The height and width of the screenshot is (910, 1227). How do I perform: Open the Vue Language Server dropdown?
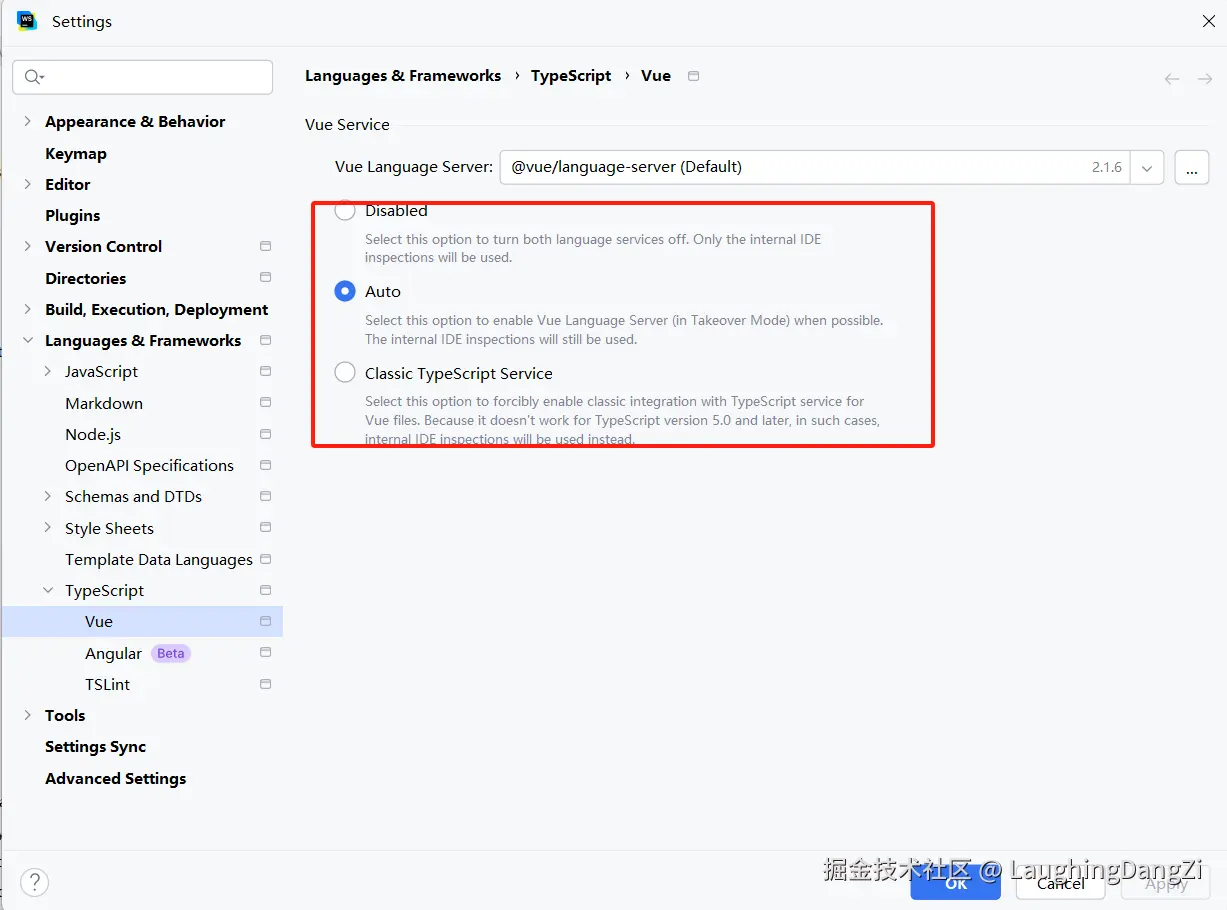pyautogui.click(x=1147, y=168)
